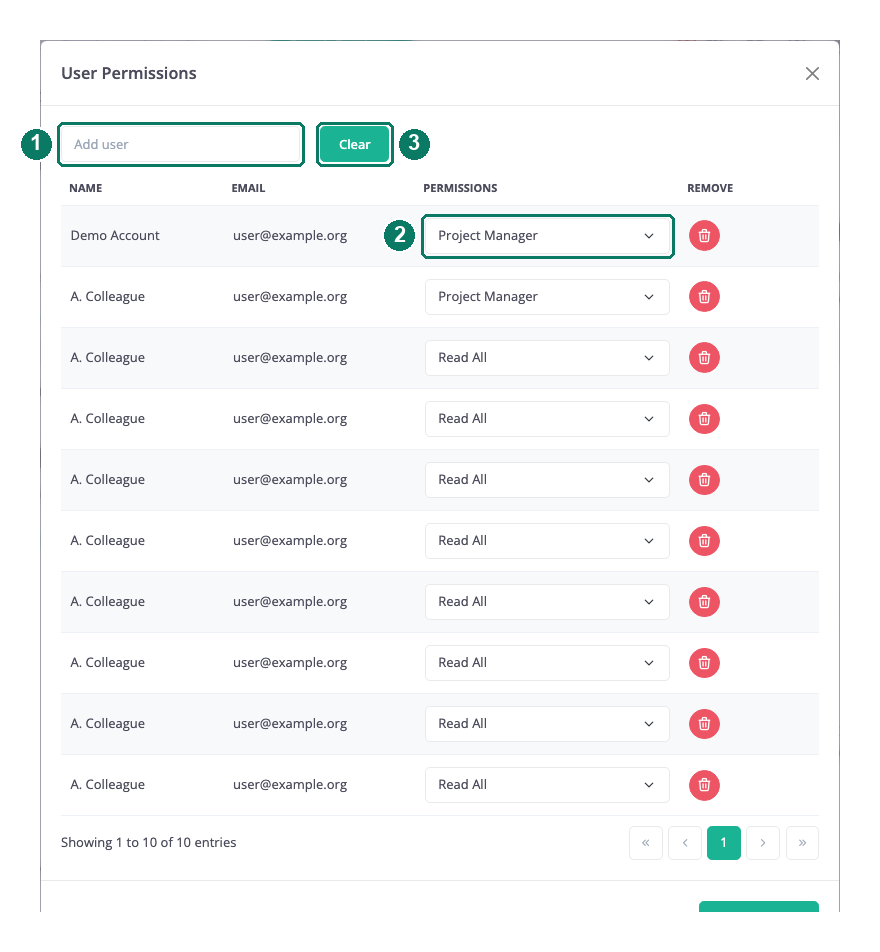
Task: Click the PERMISSIONS column header
Action: [460, 188]
